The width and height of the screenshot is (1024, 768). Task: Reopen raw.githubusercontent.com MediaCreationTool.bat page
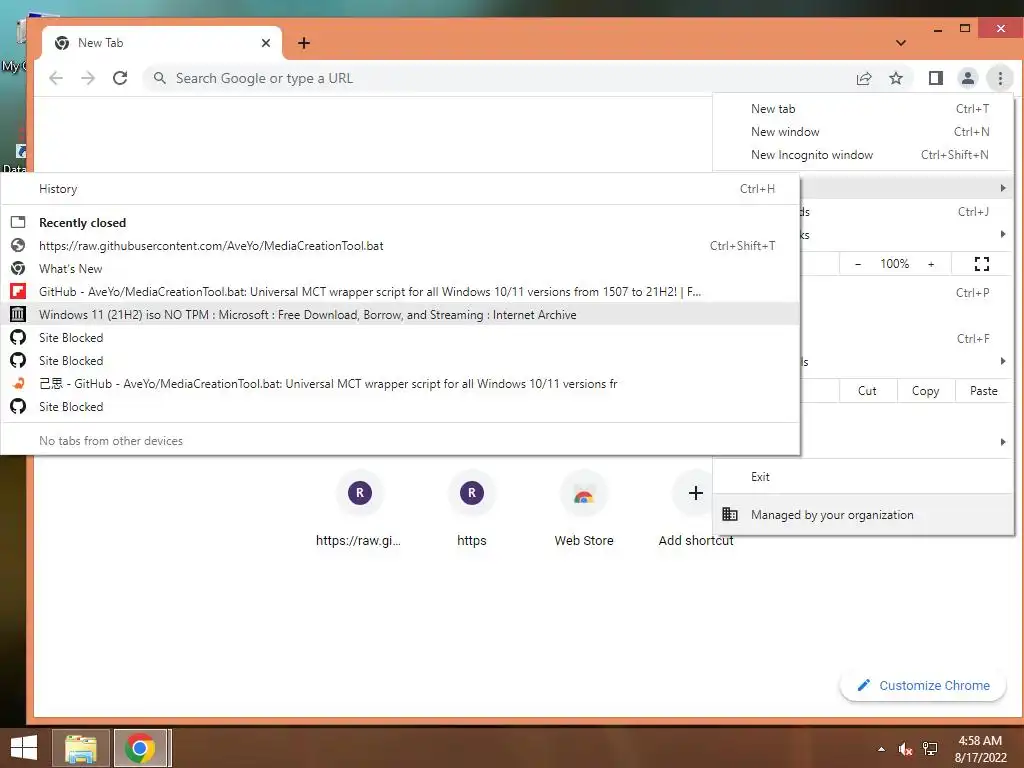[400, 246]
